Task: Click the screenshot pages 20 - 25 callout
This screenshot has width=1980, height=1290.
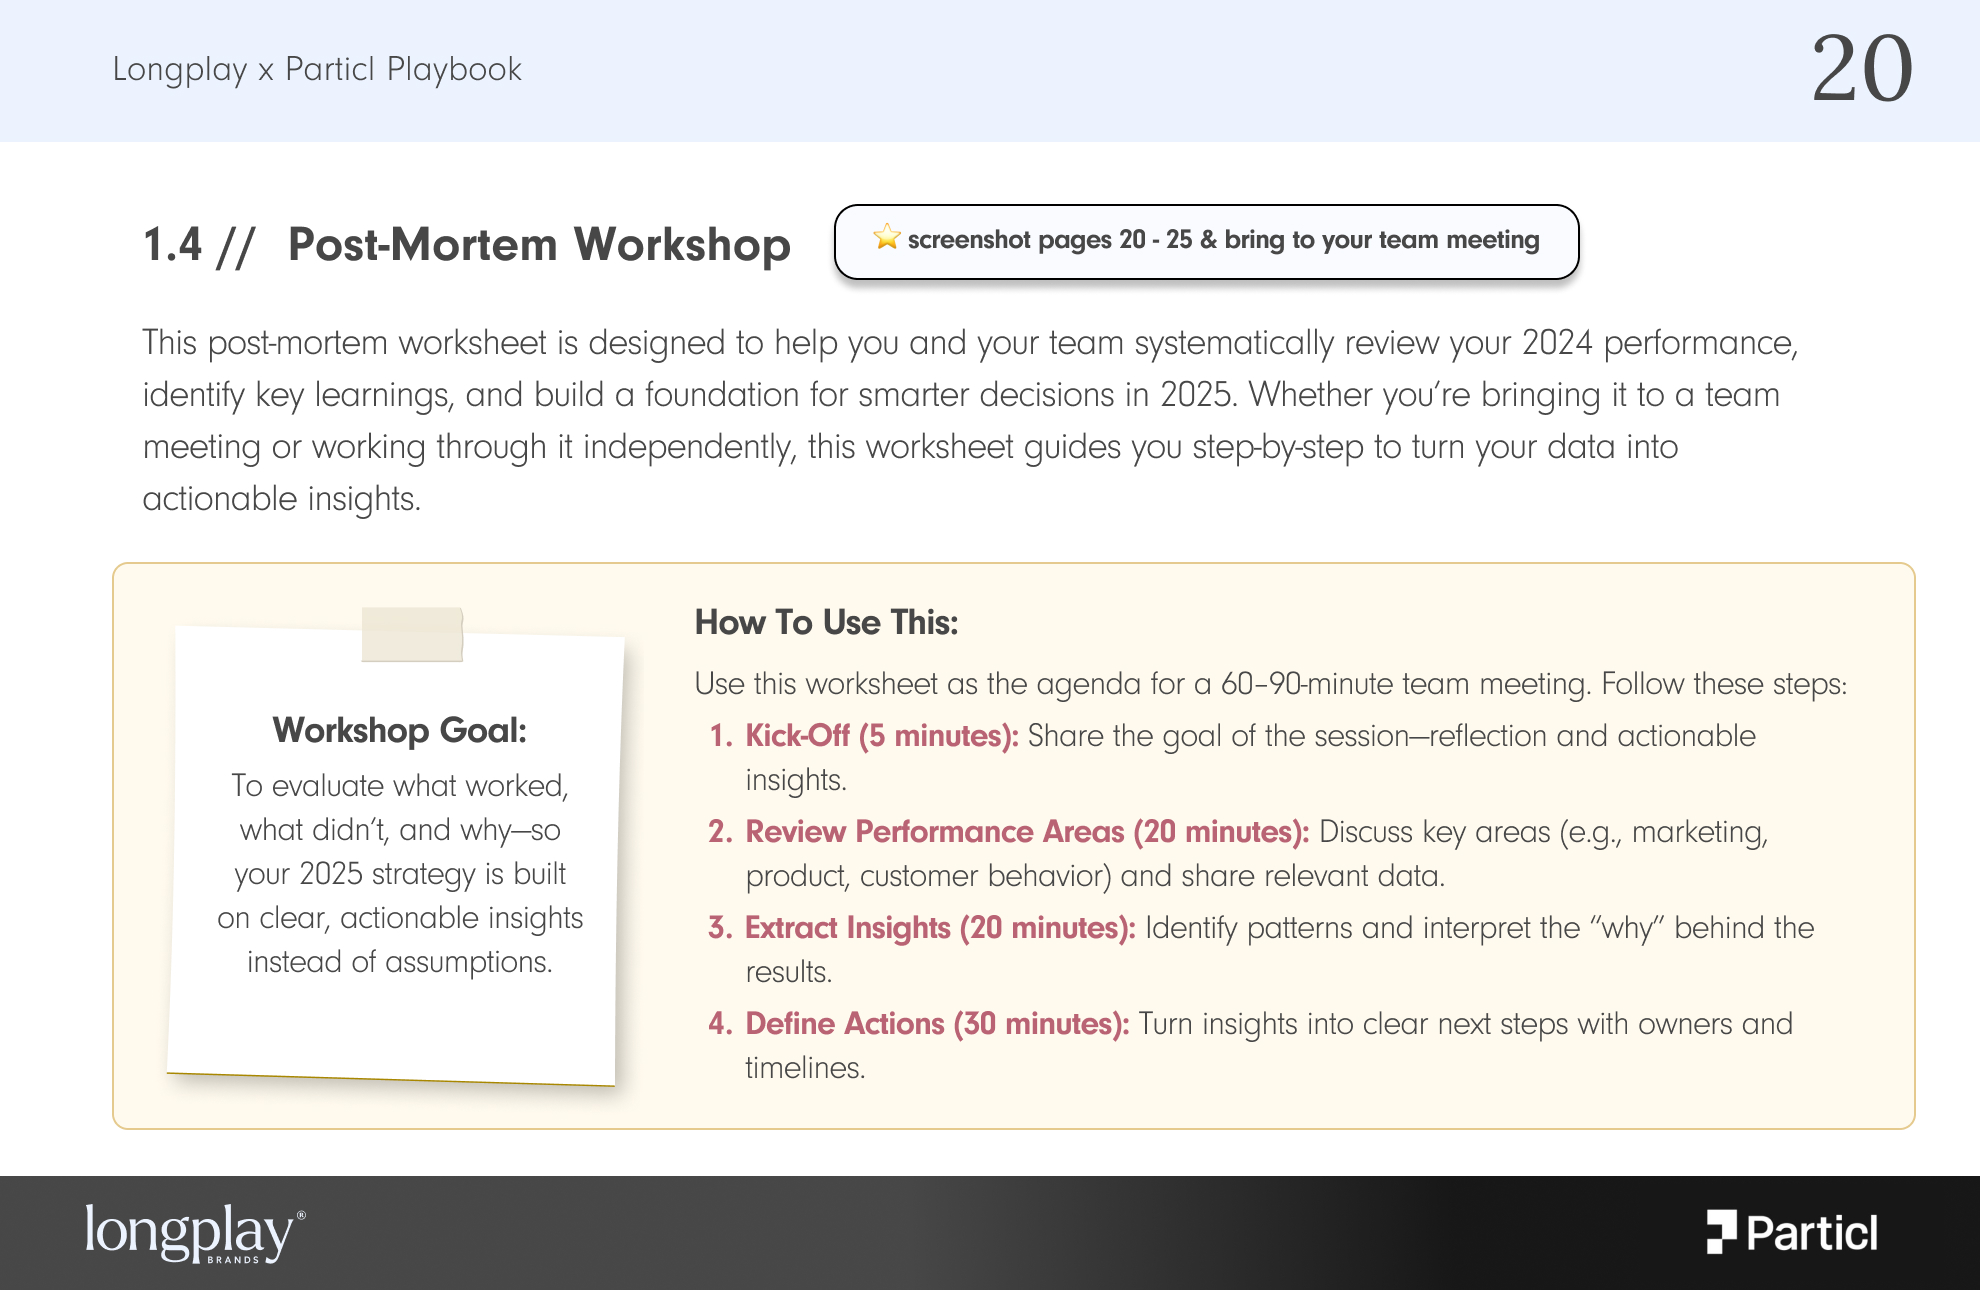Action: [1206, 242]
